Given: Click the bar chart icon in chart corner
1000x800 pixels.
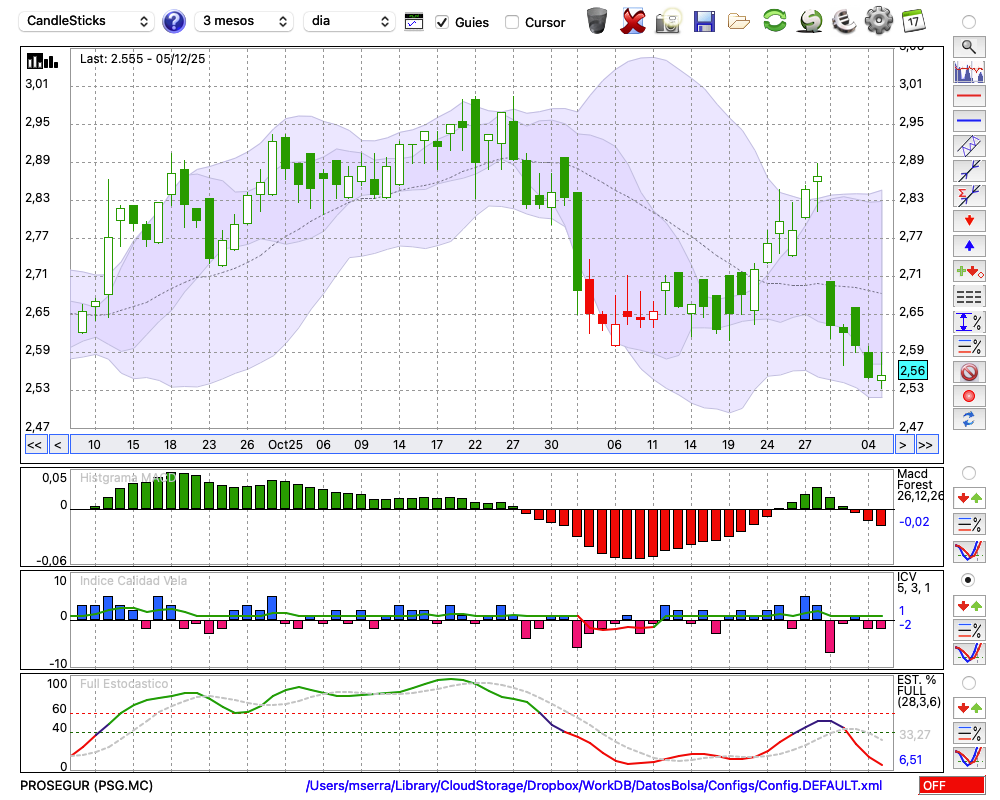Looking at the screenshot, I should pyautogui.click(x=42, y=61).
